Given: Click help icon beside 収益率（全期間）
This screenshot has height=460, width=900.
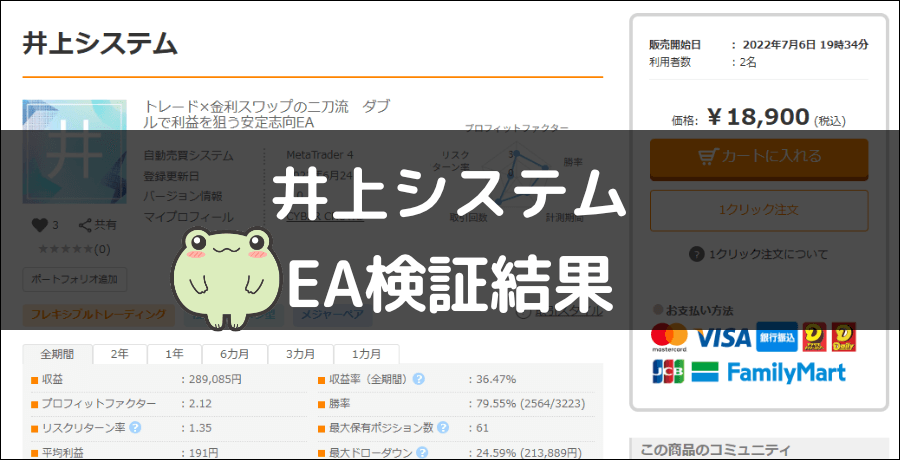Looking at the screenshot, I should point(419,379).
